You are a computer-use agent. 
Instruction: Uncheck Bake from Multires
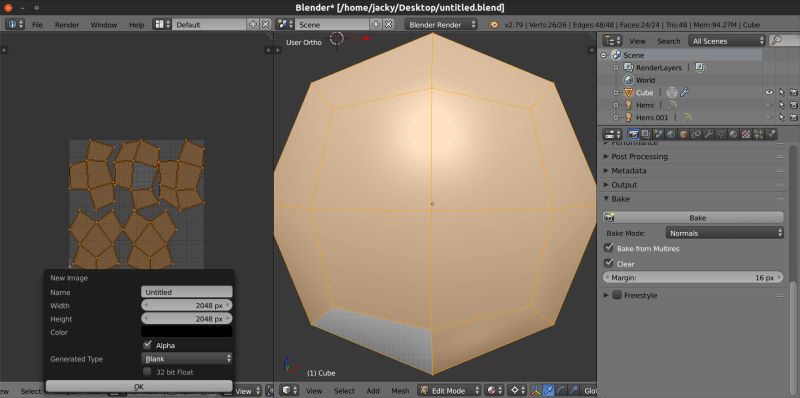coord(608,248)
